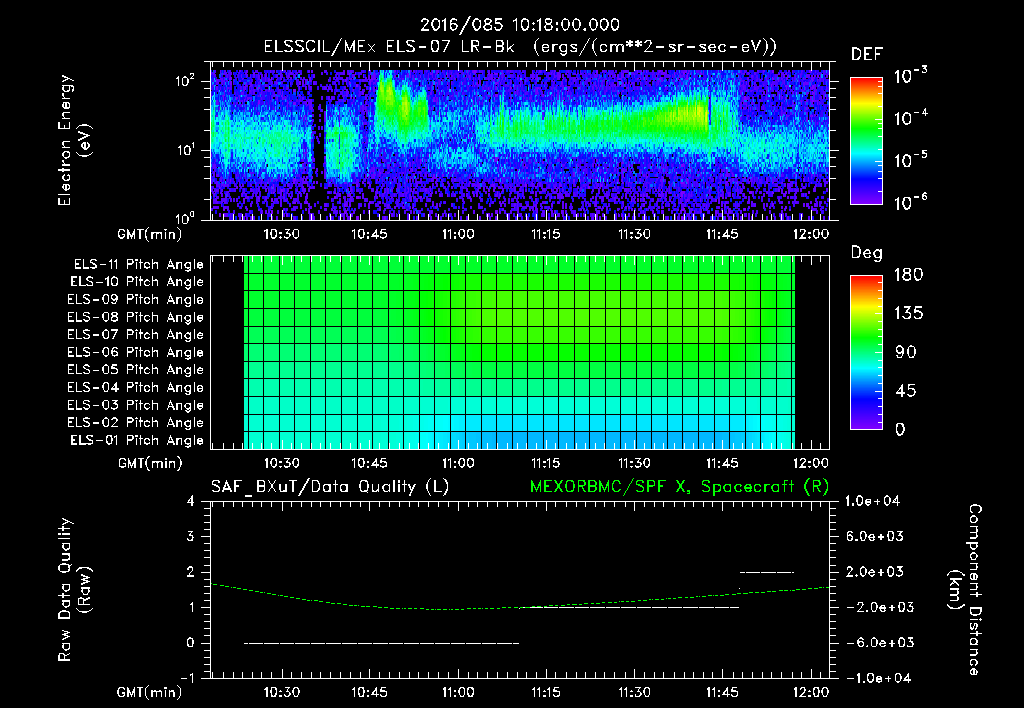This screenshot has height=708, width=1024.
Task: Click the 'DEF' color bar label
Action: point(867,55)
